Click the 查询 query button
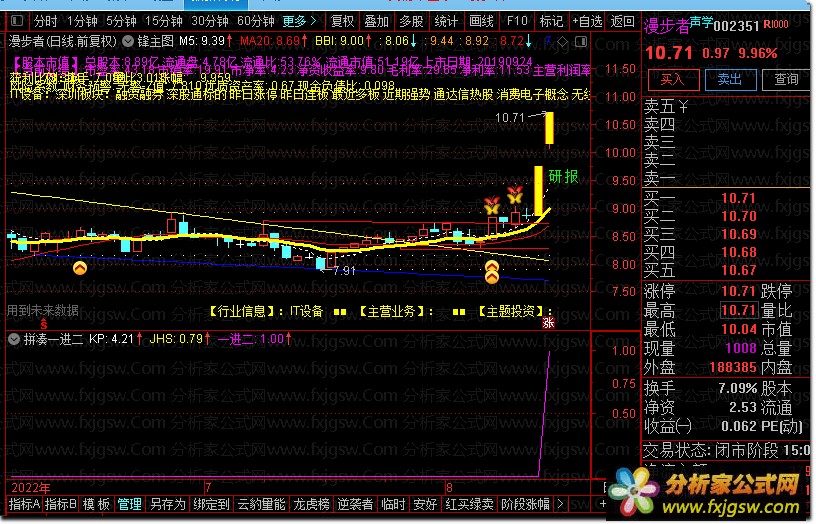Viewport: 816px width, 524px height. coord(786,80)
